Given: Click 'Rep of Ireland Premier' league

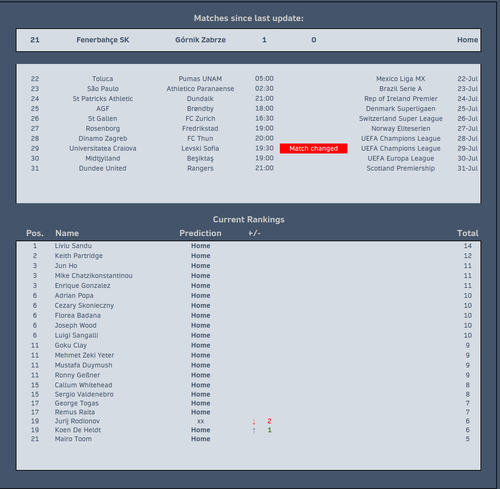Looking at the screenshot, I should pyautogui.click(x=401, y=99).
